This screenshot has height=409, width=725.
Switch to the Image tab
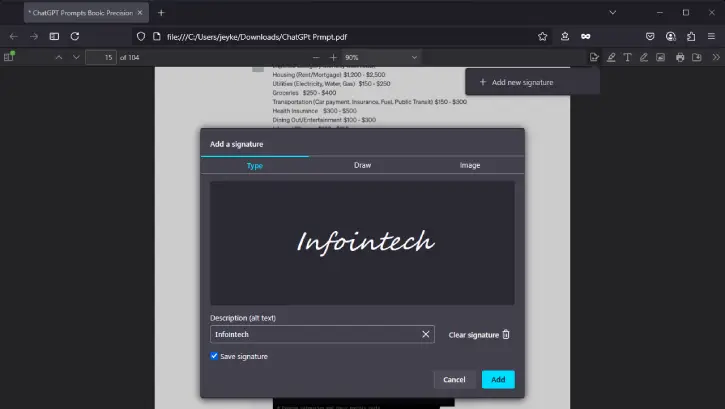click(x=470, y=165)
